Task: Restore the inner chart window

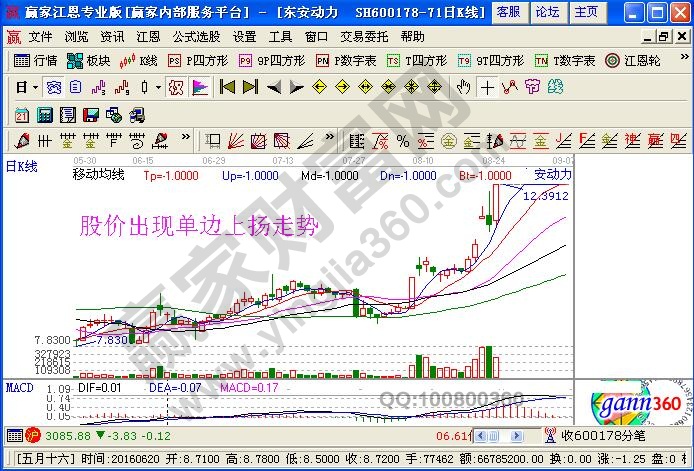Action: (x=663, y=37)
